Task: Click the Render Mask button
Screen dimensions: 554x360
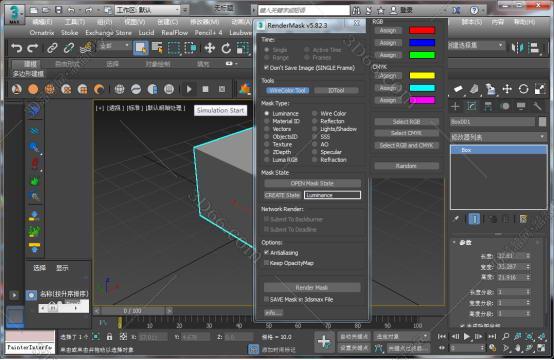Action: pos(312,287)
